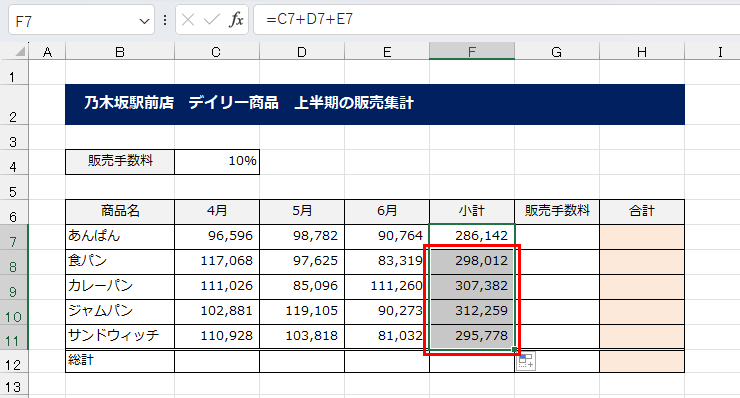Select column H header

coord(642,51)
